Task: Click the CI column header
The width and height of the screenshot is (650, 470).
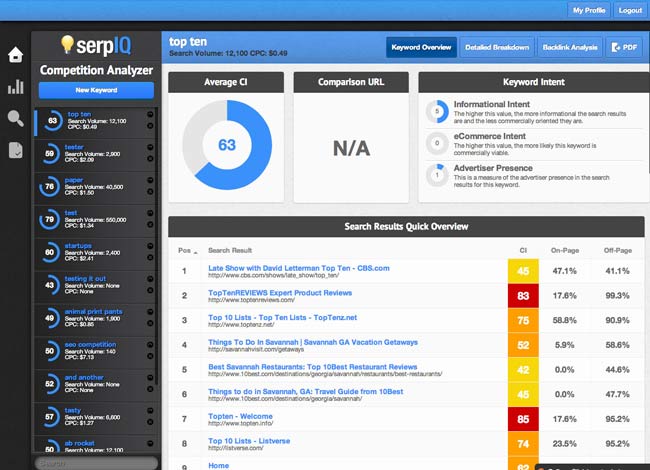Action: point(523,250)
